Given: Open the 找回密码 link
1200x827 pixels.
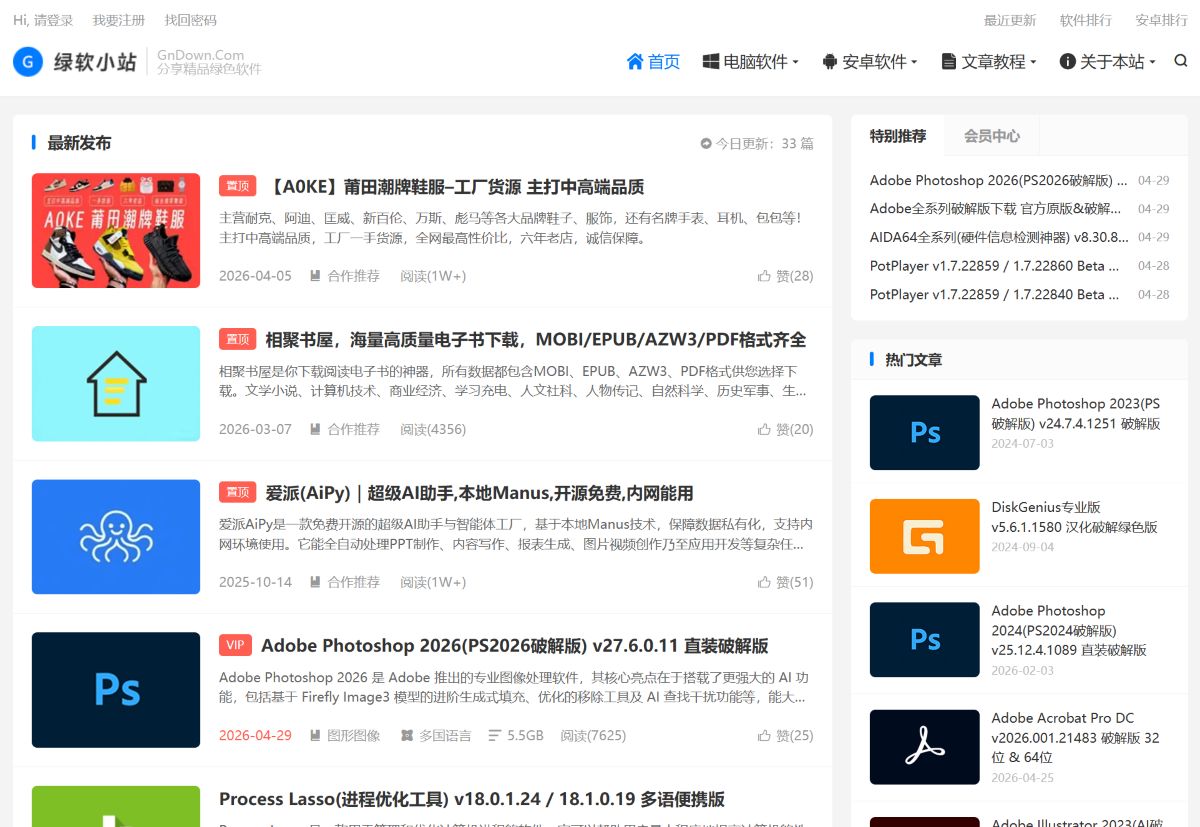Looking at the screenshot, I should [190, 20].
